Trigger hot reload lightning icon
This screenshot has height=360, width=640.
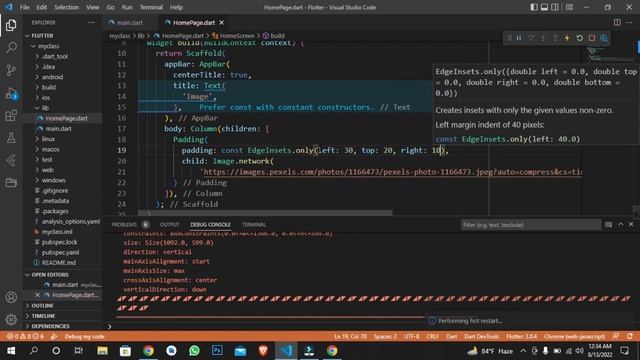567,38
